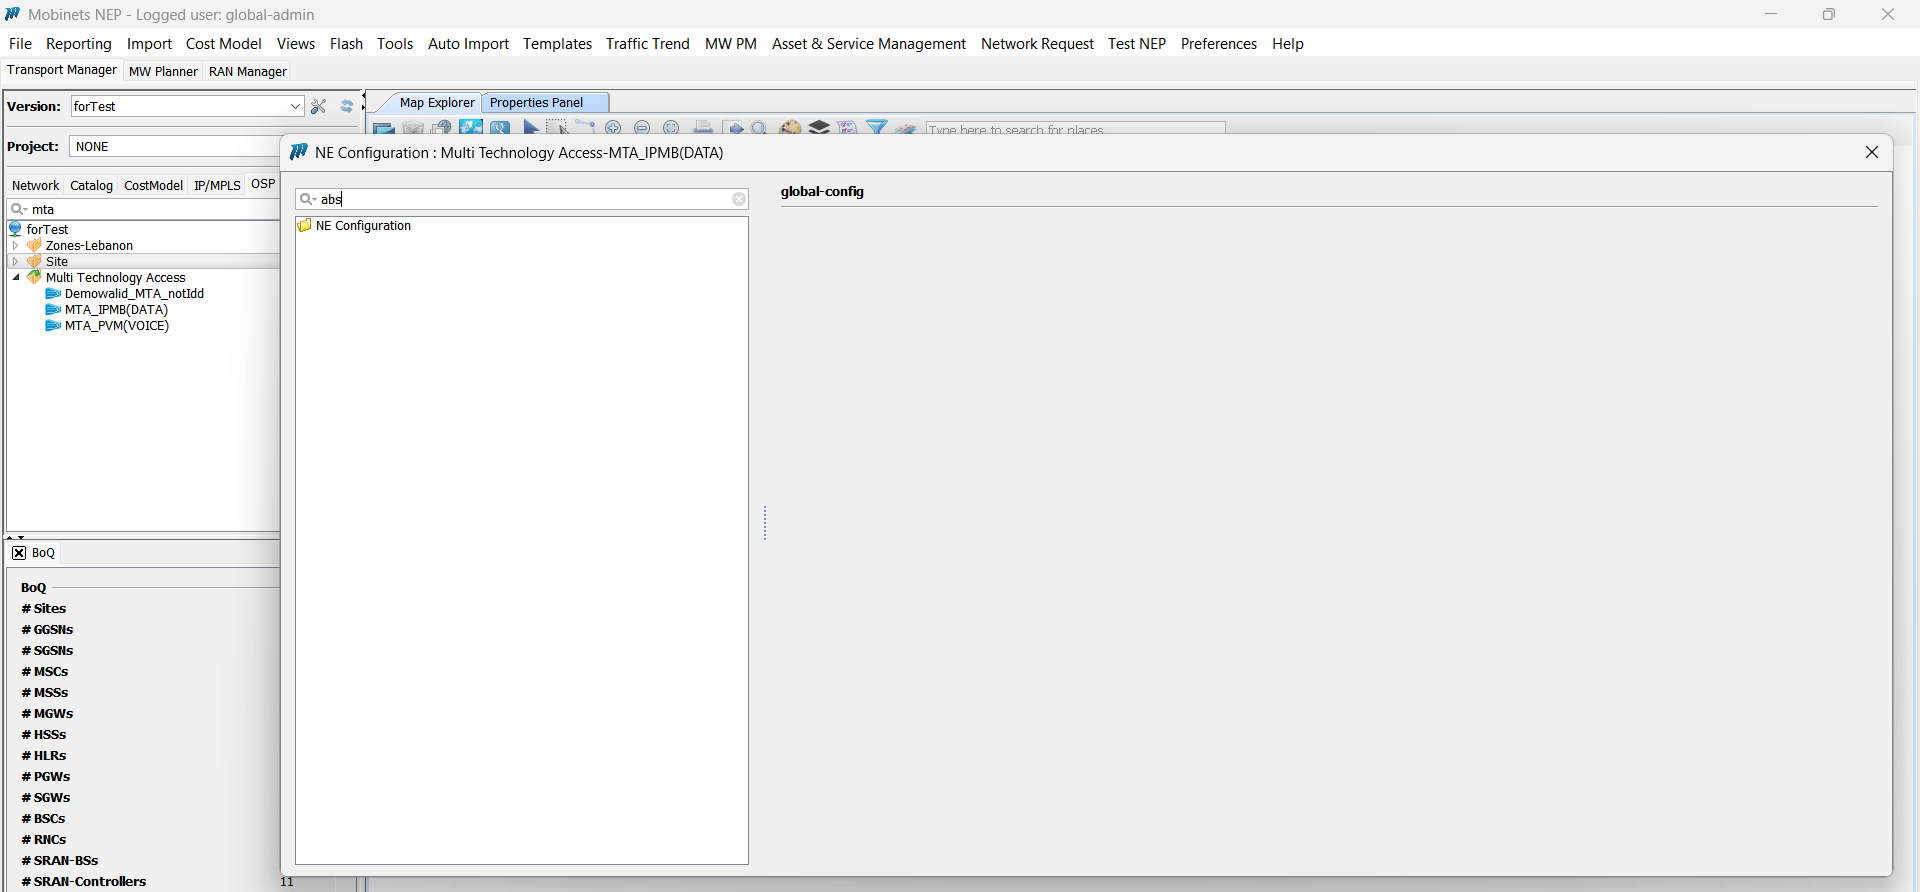Image resolution: width=1920 pixels, height=892 pixels.
Task: Click the BoQ panel close X icon
Action: point(19,553)
